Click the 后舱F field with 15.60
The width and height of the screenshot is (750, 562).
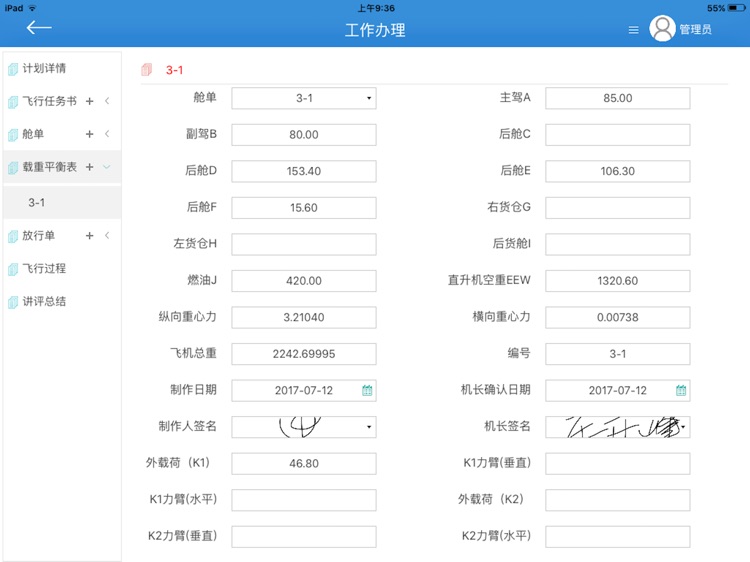pyautogui.click(x=304, y=208)
